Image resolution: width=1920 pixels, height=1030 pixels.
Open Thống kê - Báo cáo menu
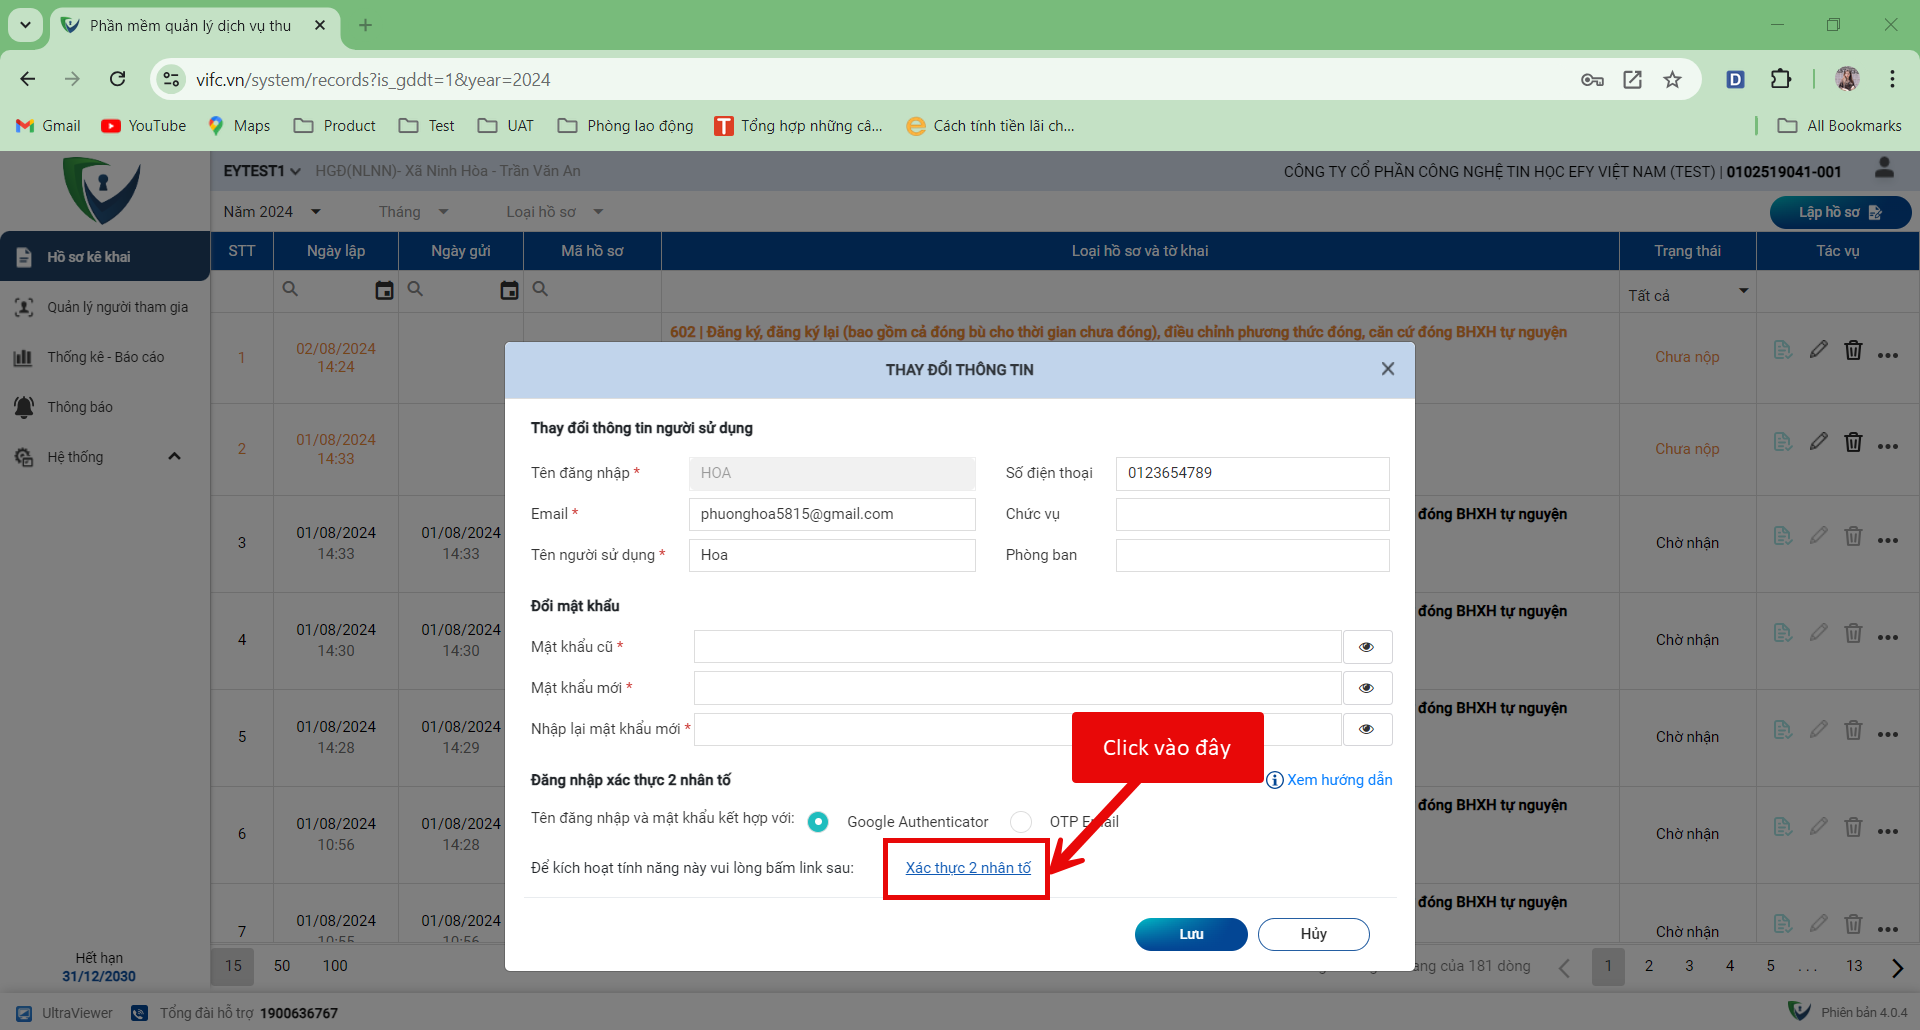(x=105, y=357)
